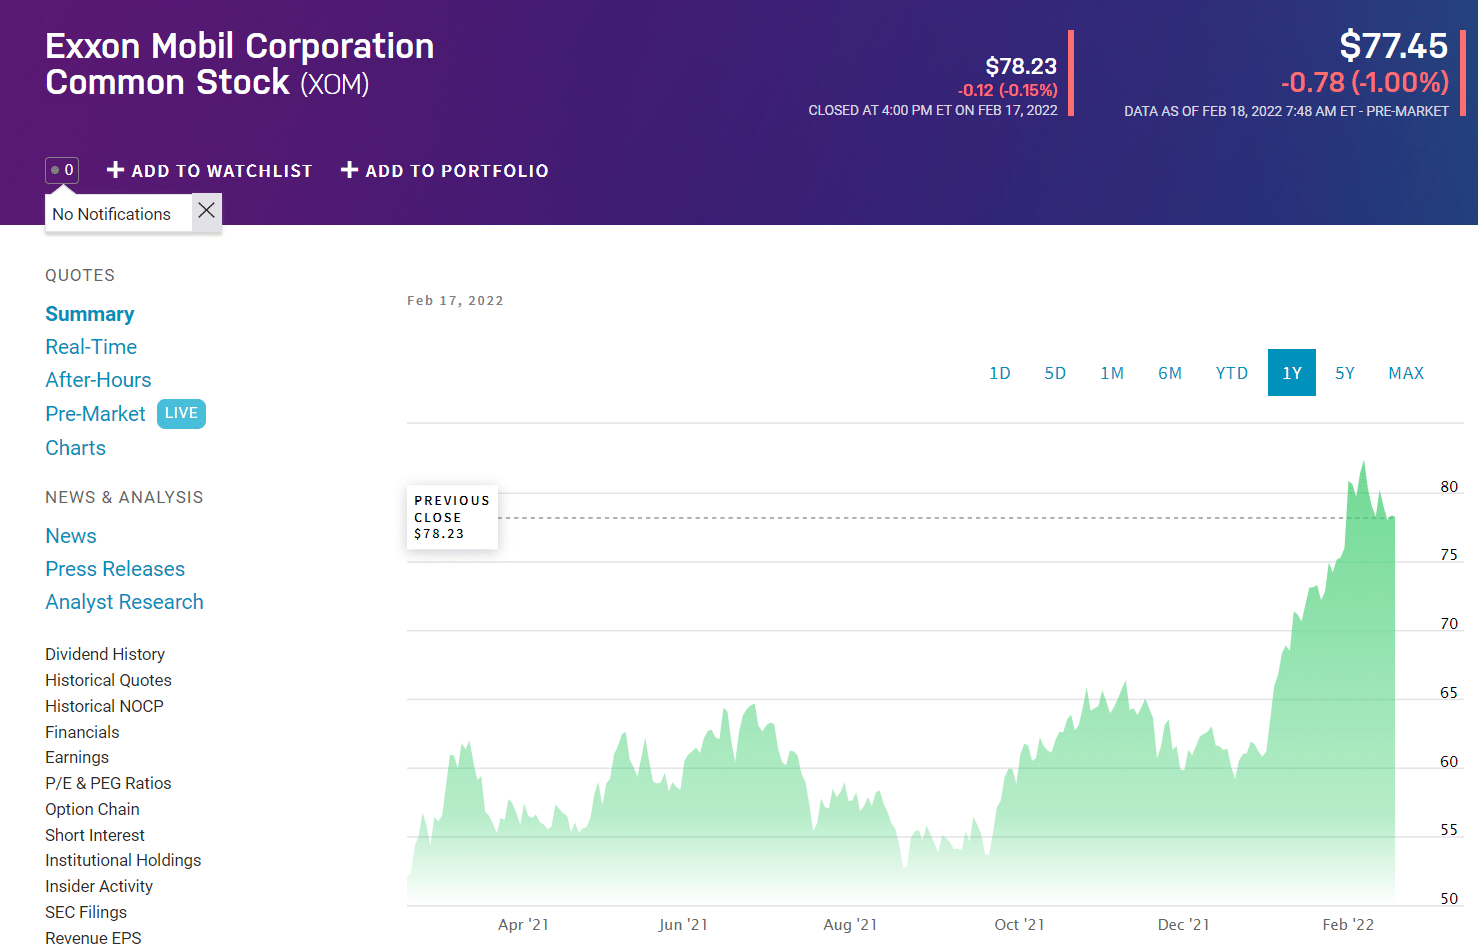Select the 5D chart range
The image size is (1478, 952).
1055,373
